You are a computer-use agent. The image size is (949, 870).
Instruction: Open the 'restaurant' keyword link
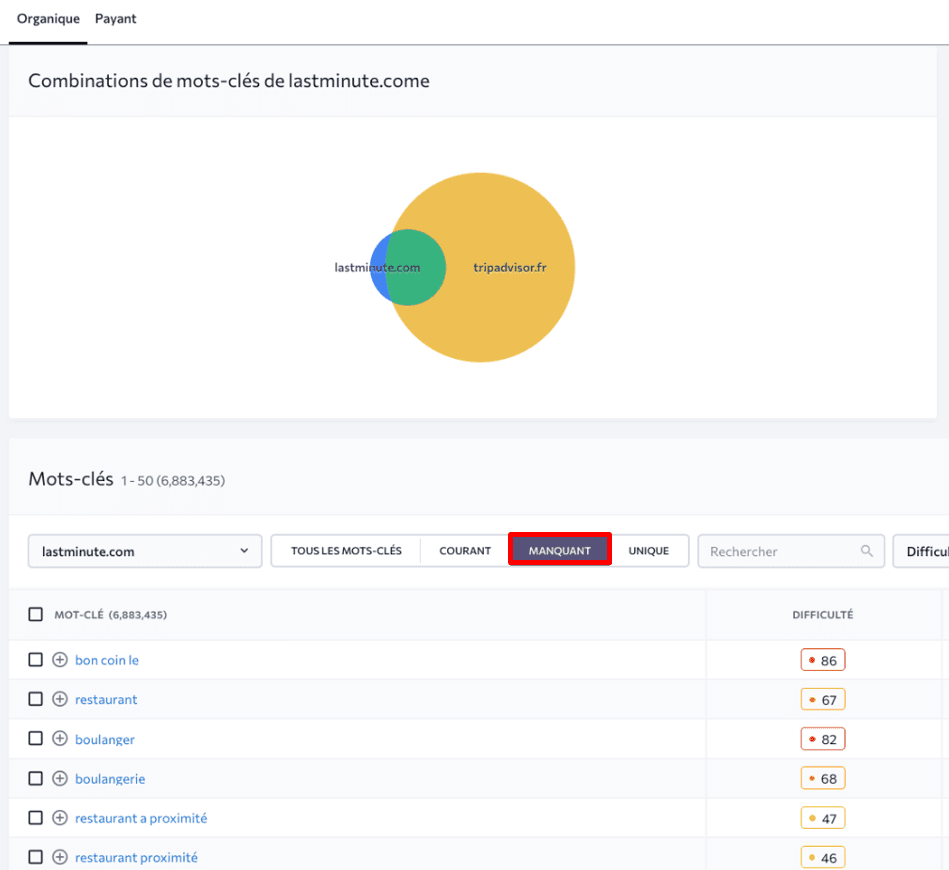106,699
